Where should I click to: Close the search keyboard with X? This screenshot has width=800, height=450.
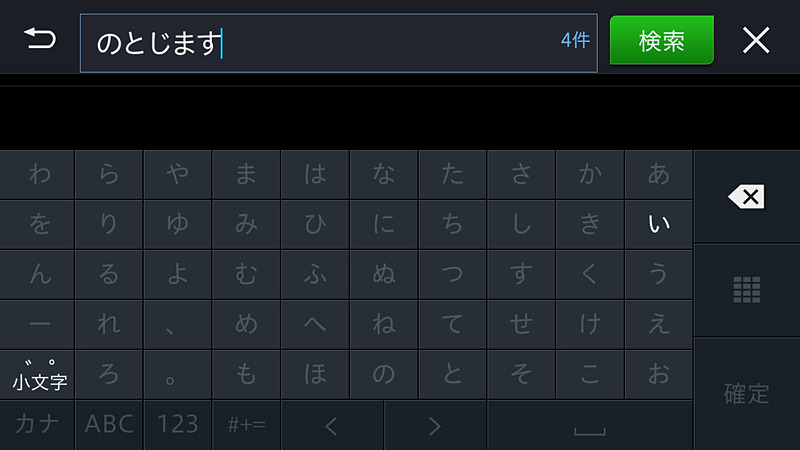[x=756, y=40]
